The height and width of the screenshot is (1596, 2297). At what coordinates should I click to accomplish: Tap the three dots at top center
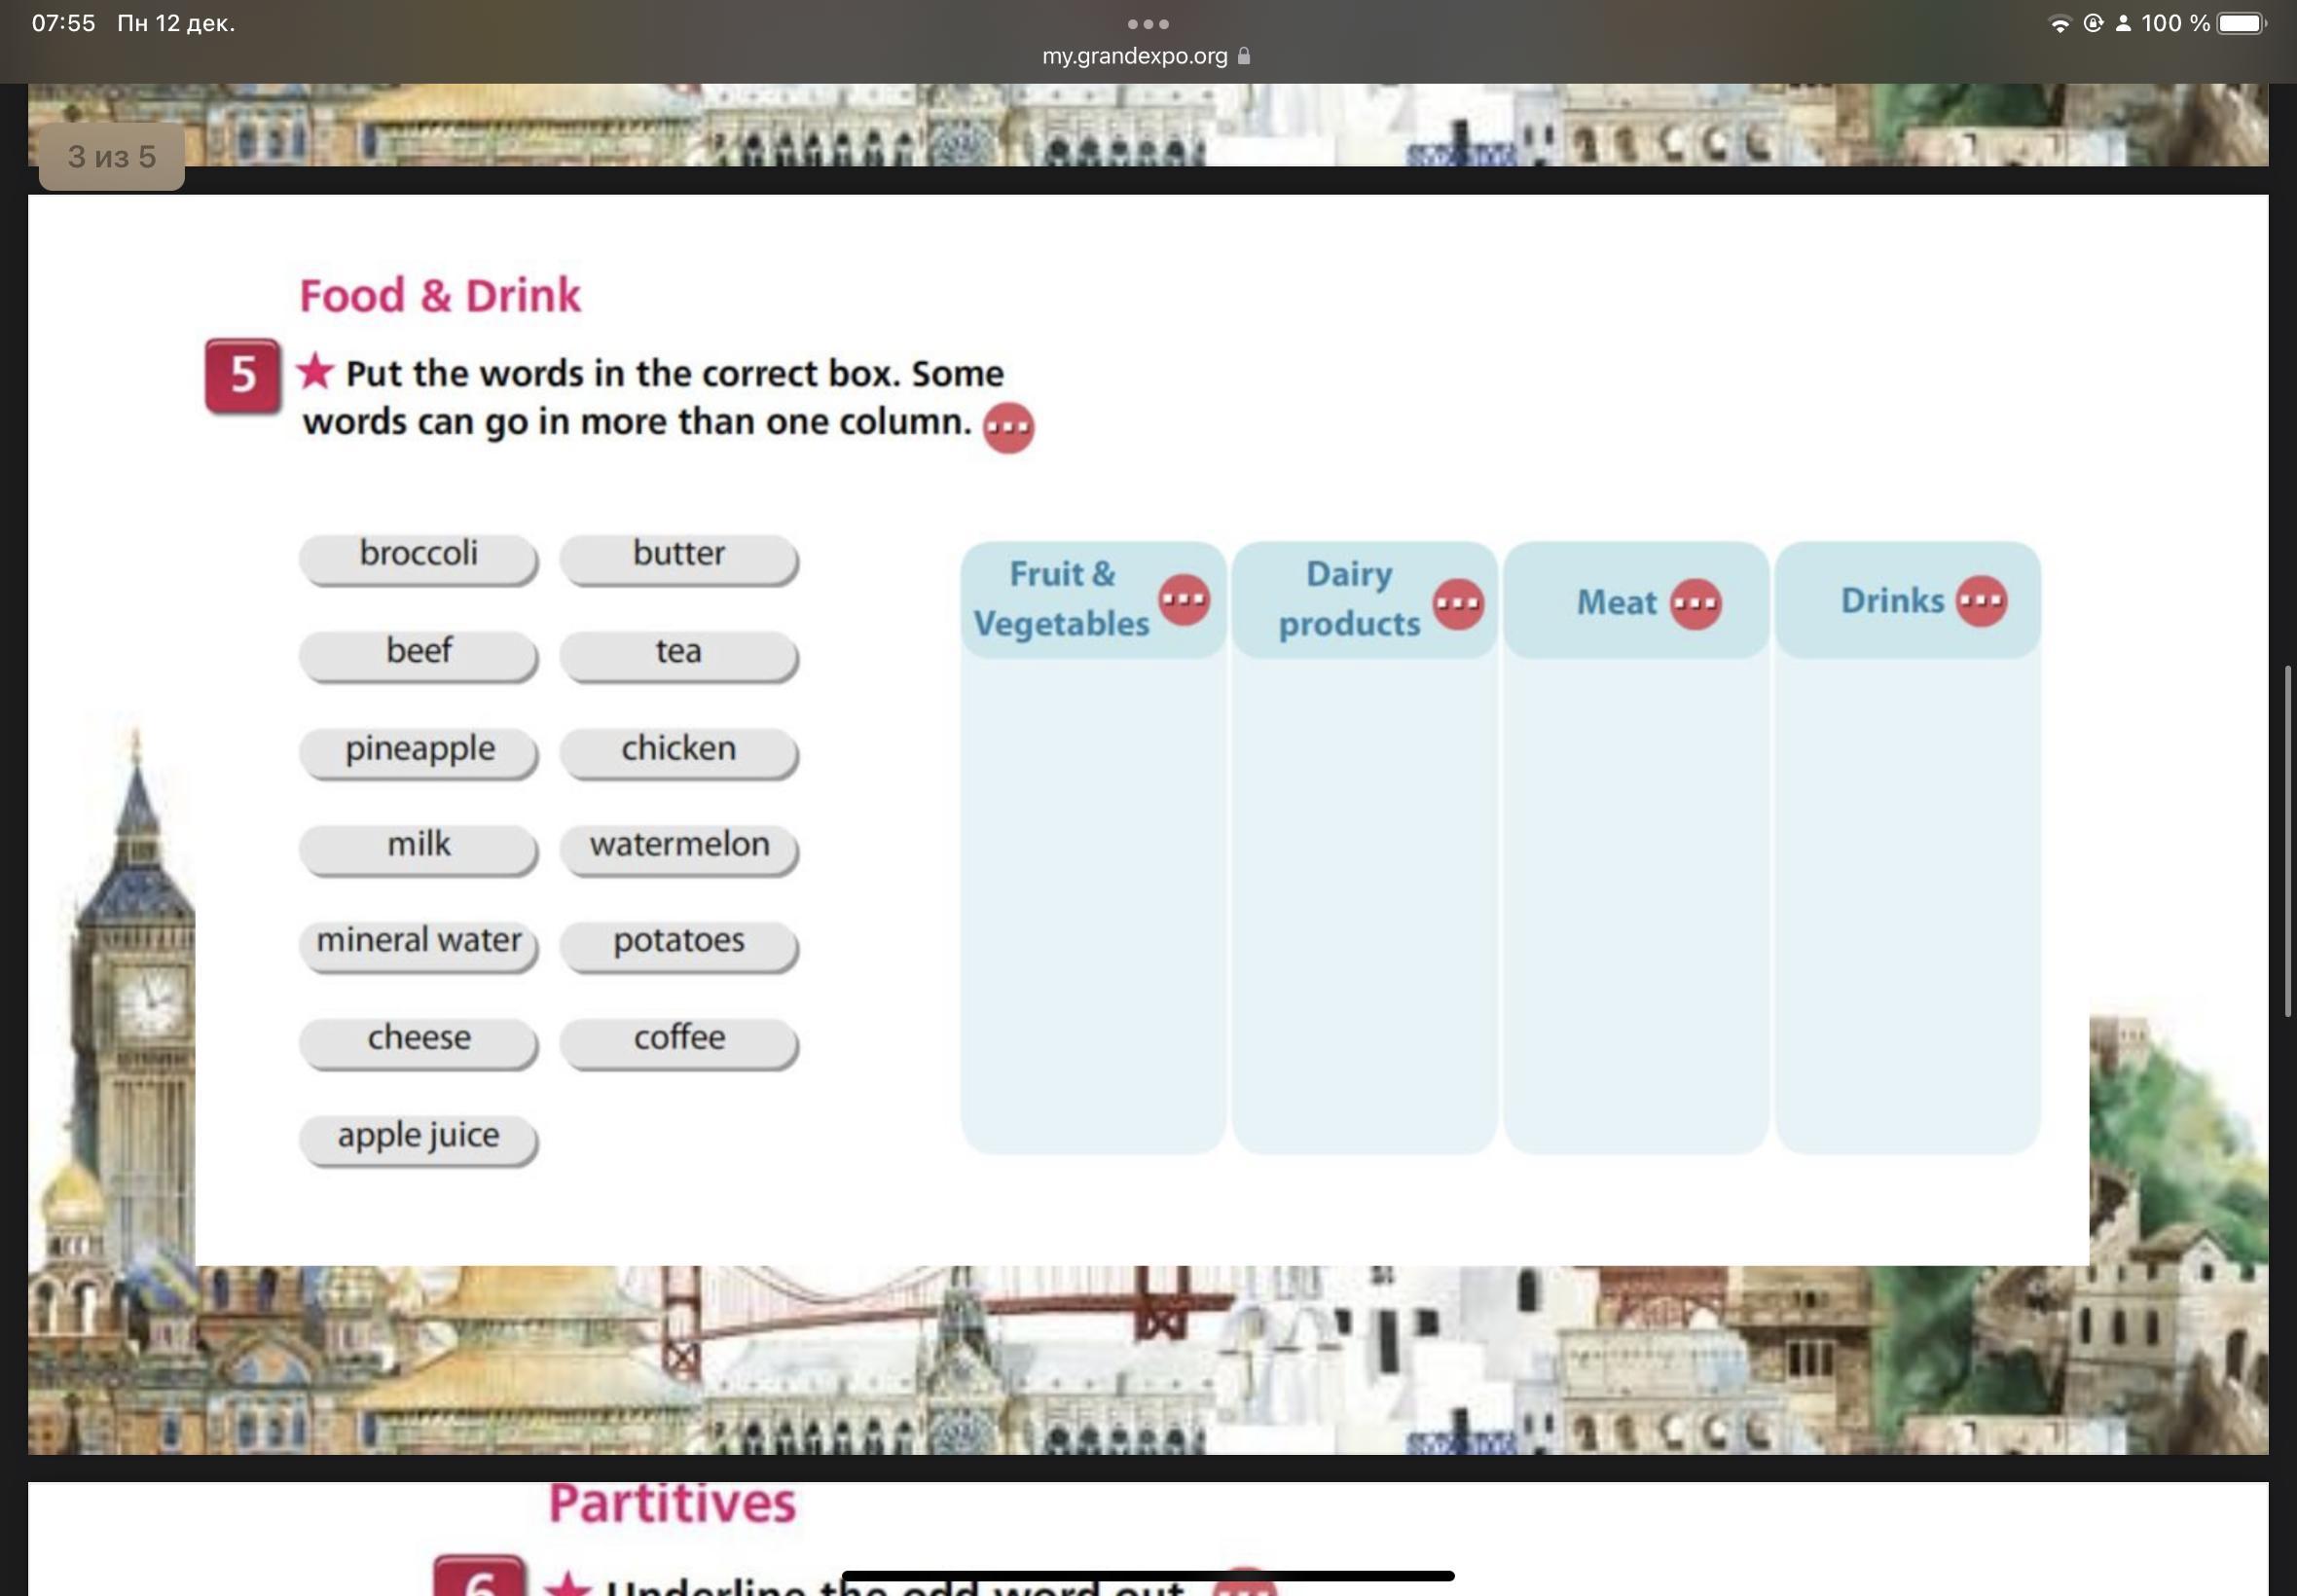click(1148, 24)
